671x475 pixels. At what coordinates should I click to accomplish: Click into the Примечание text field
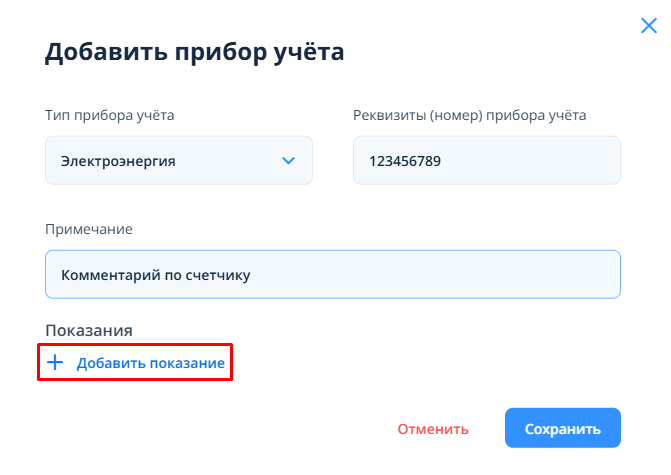point(332,274)
